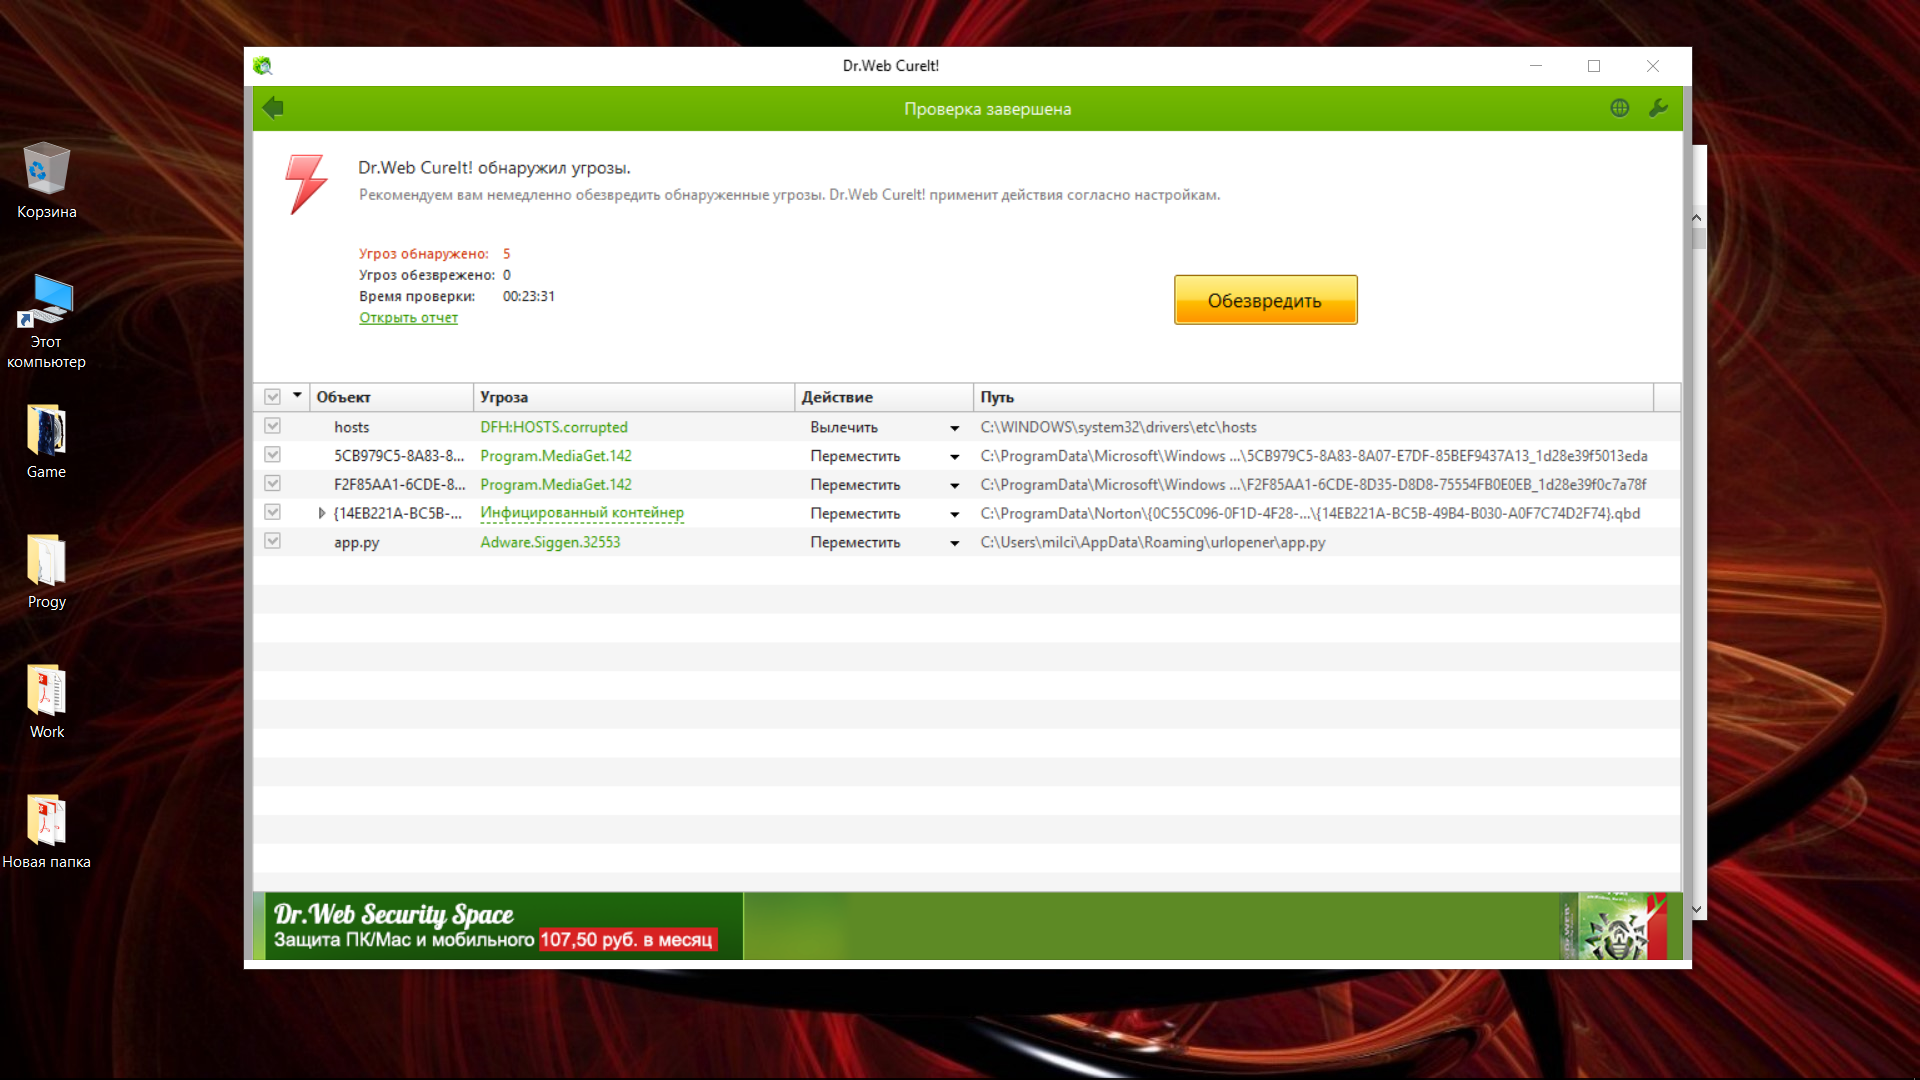Click the scan time value 00:23:31
Viewport: 1920px width, 1080px height.
tap(529, 296)
